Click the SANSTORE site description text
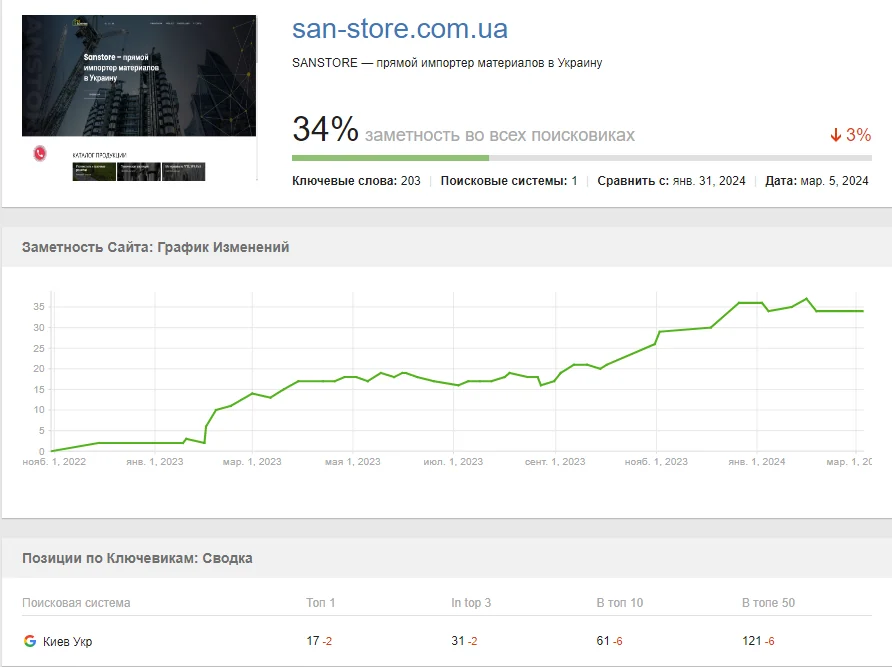892x667 pixels. point(447,63)
